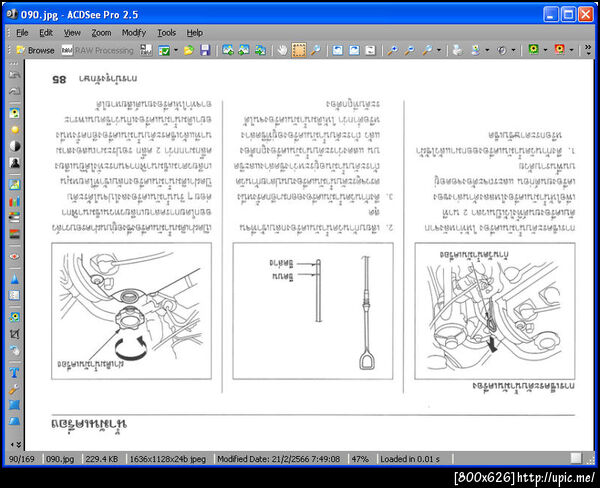Click the Modified Date status field

tap(278, 459)
